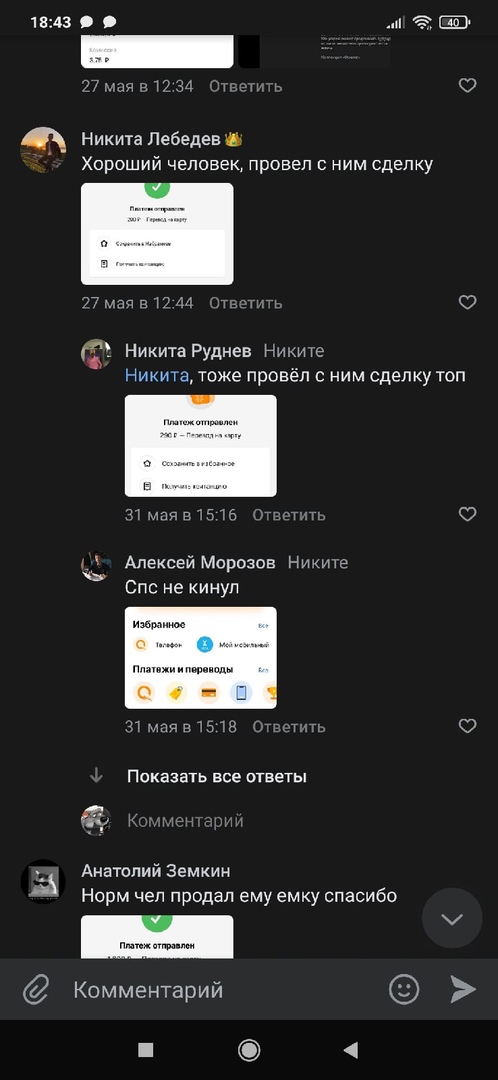Expand Показать все ответы
The width and height of the screenshot is (498, 1080).
point(216,776)
